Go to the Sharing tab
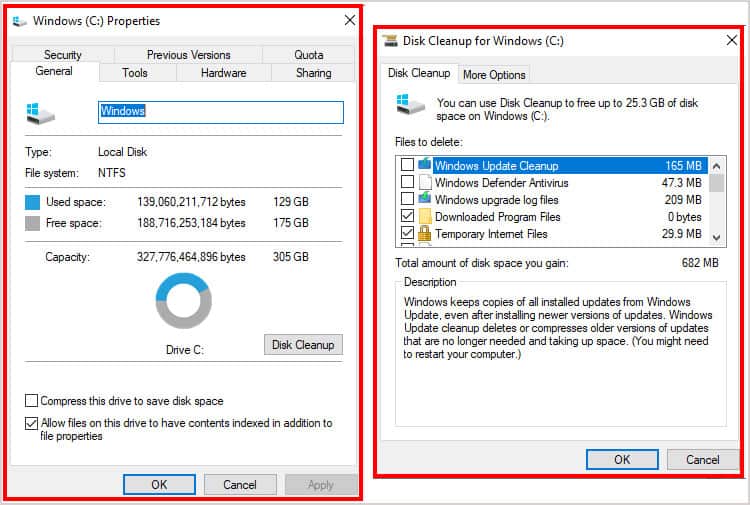The height and width of the screenshot is (505, 750). 313,73
